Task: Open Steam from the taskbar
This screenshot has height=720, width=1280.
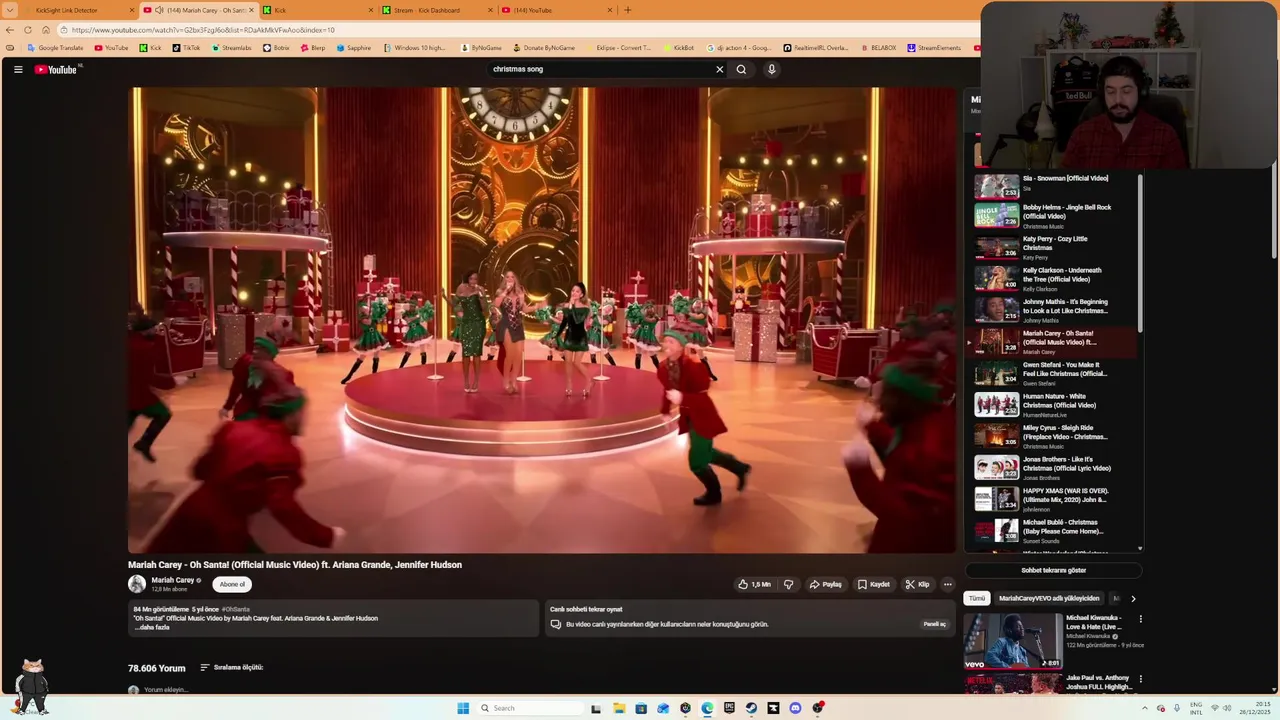Action: tap(751, 708)
